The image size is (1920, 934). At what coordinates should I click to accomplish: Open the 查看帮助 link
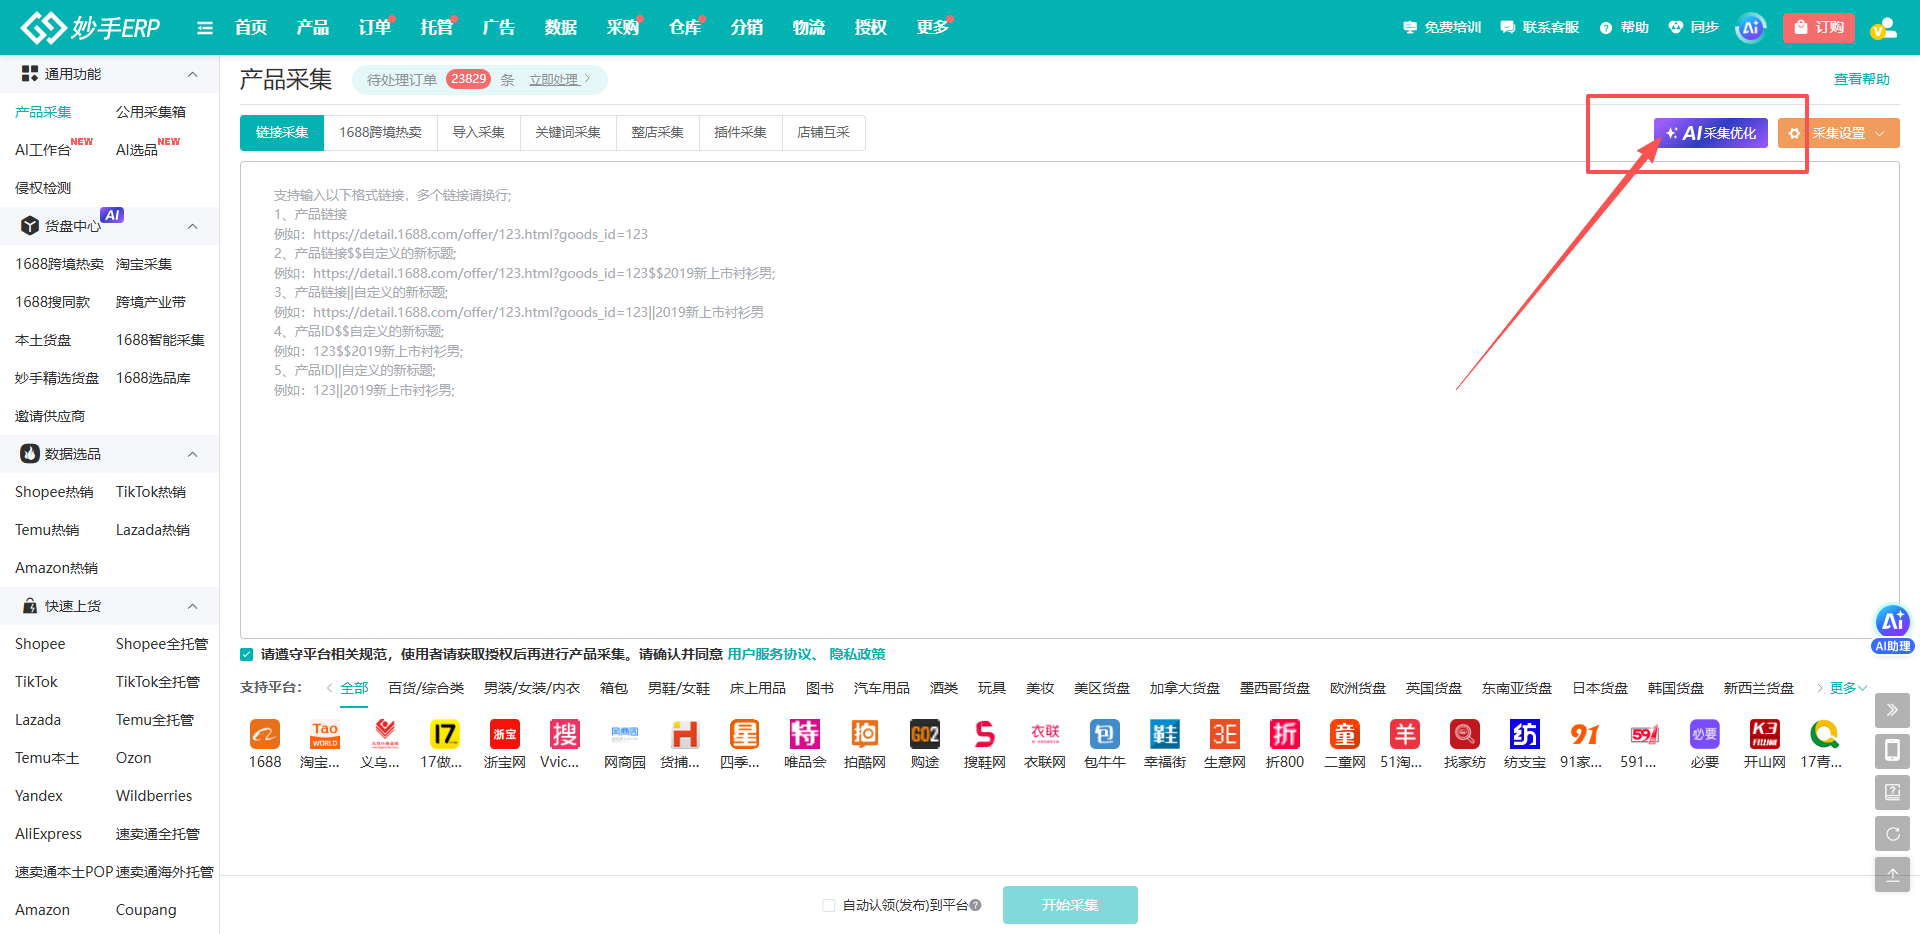click(1862, 79)
